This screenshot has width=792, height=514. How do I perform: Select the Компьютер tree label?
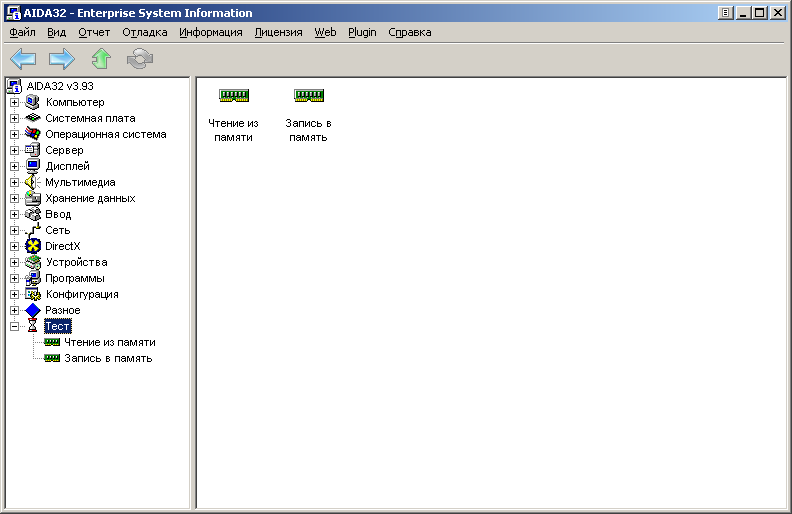[75, 102]
